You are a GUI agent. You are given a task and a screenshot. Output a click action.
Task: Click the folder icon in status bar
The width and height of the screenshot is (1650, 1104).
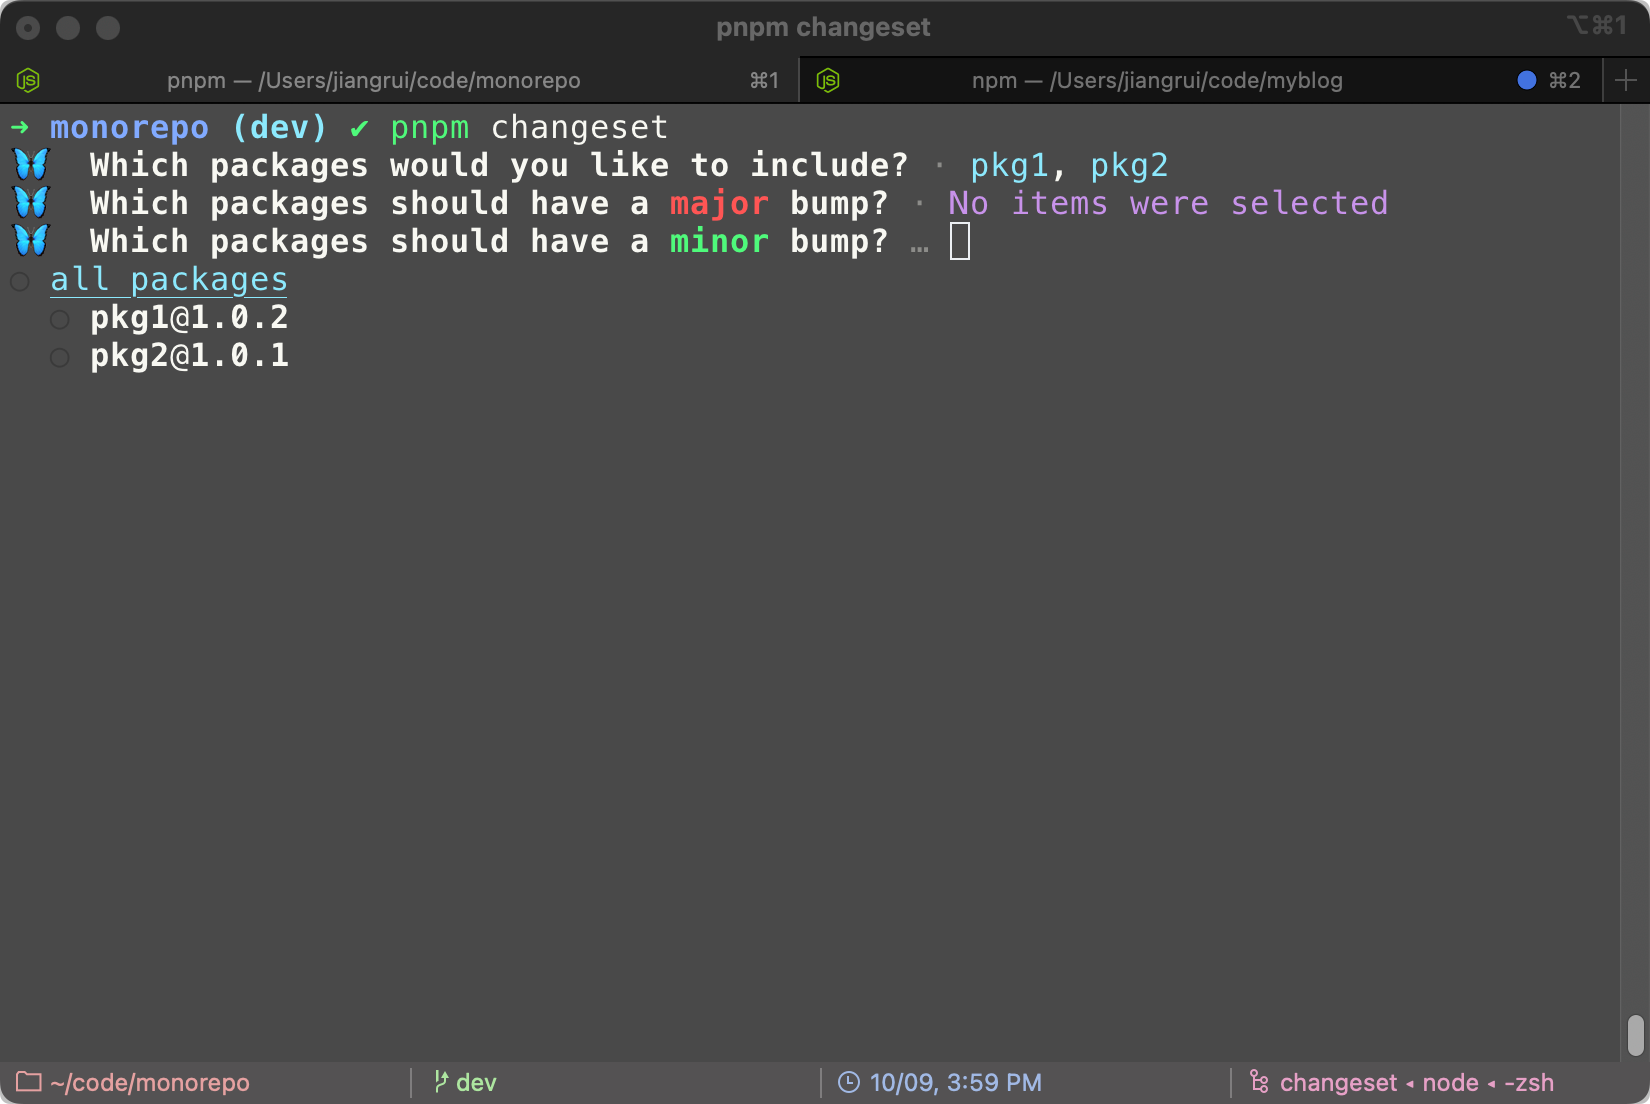pyautogui.click(x=28, y=1082)
